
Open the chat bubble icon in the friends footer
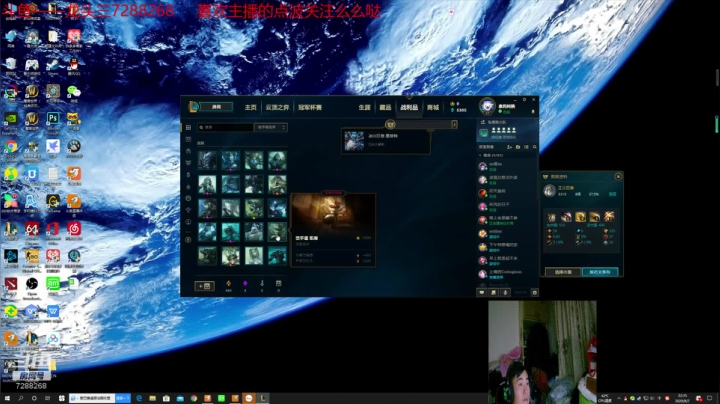482,292
